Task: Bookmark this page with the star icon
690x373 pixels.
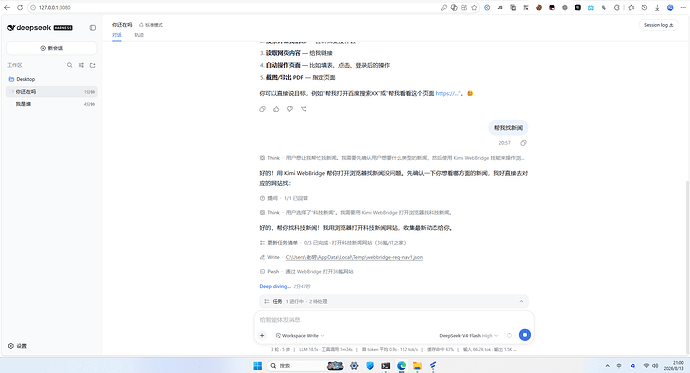Action: (x=474, y=7)
